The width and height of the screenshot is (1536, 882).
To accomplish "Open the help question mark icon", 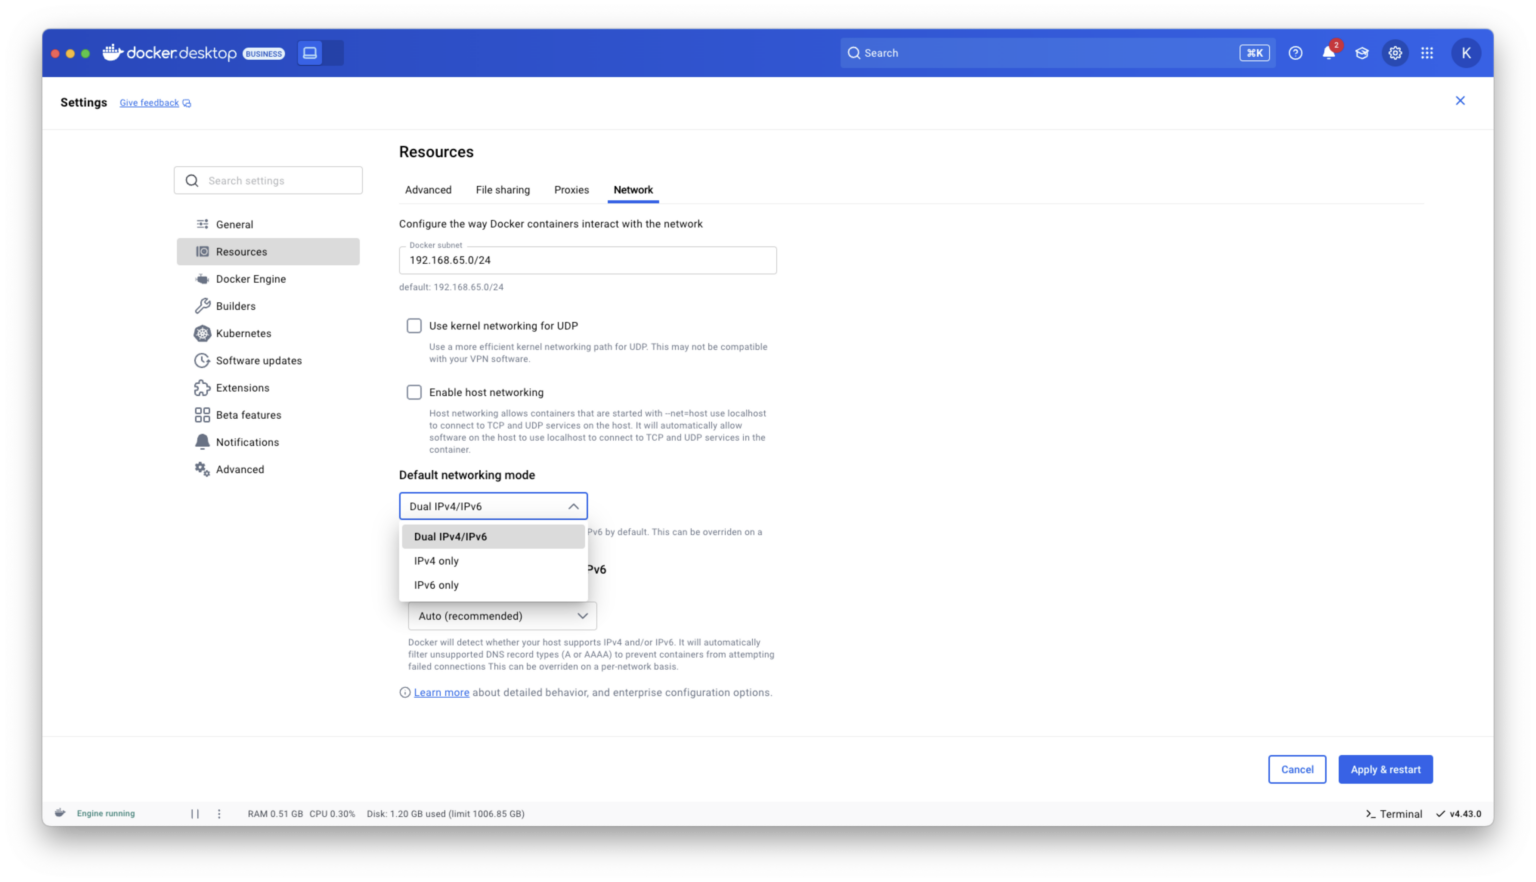I will (1295, 53).
